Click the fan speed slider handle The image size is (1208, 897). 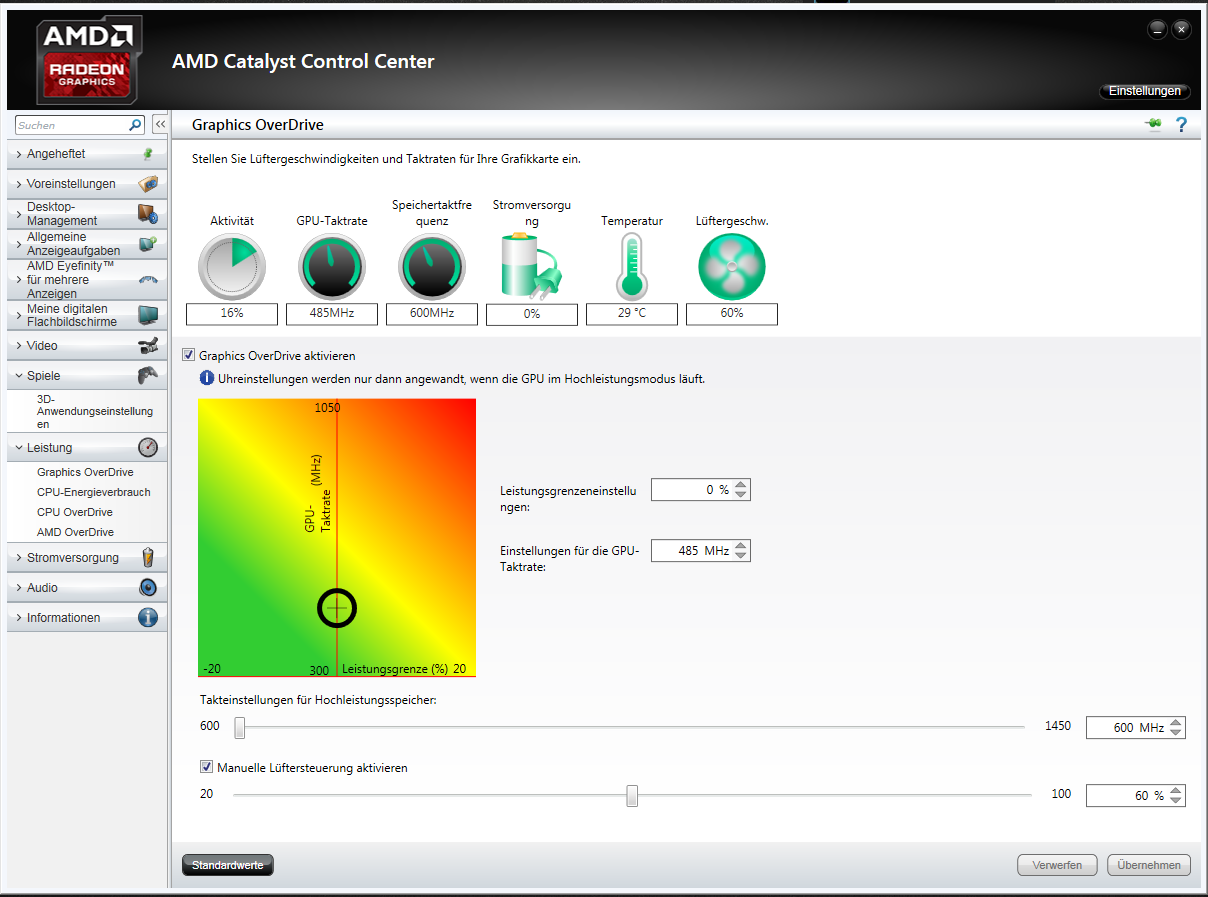pos(632,795)
